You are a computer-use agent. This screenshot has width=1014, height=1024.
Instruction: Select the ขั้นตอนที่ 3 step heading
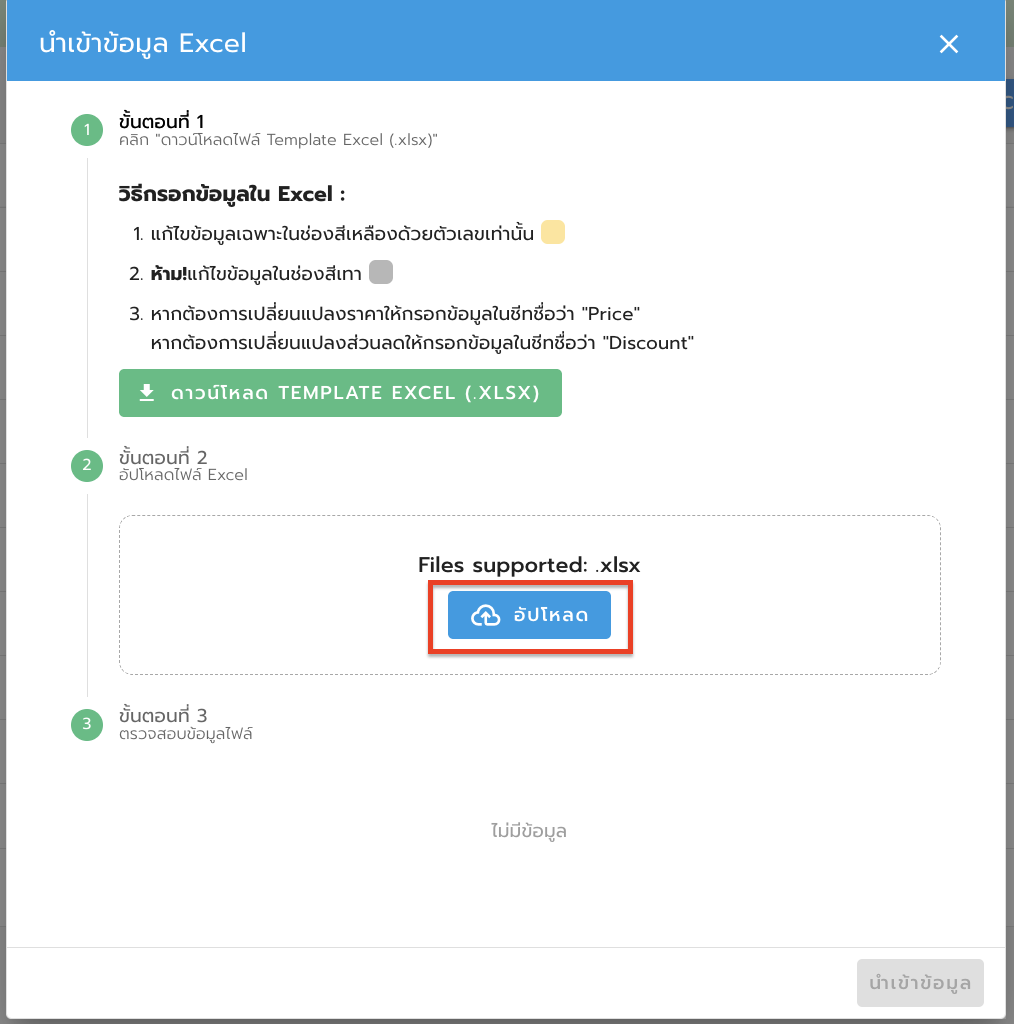pyautogui.click(x=162, y=716)
